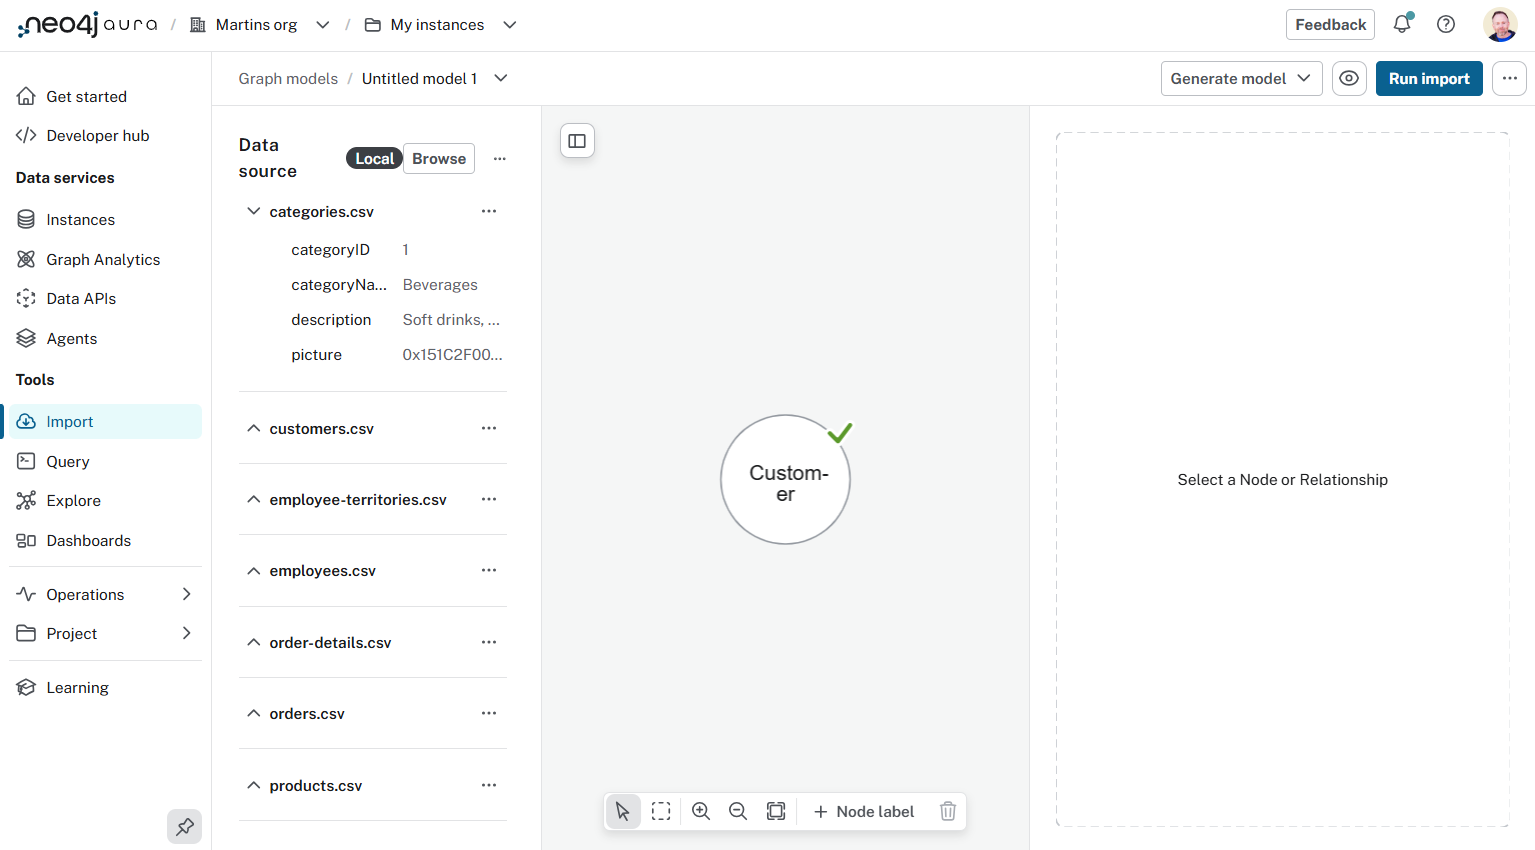Open the Generate model dropdown
The width and height of the screenshot is (1535, 850).
pos(1241,78)
